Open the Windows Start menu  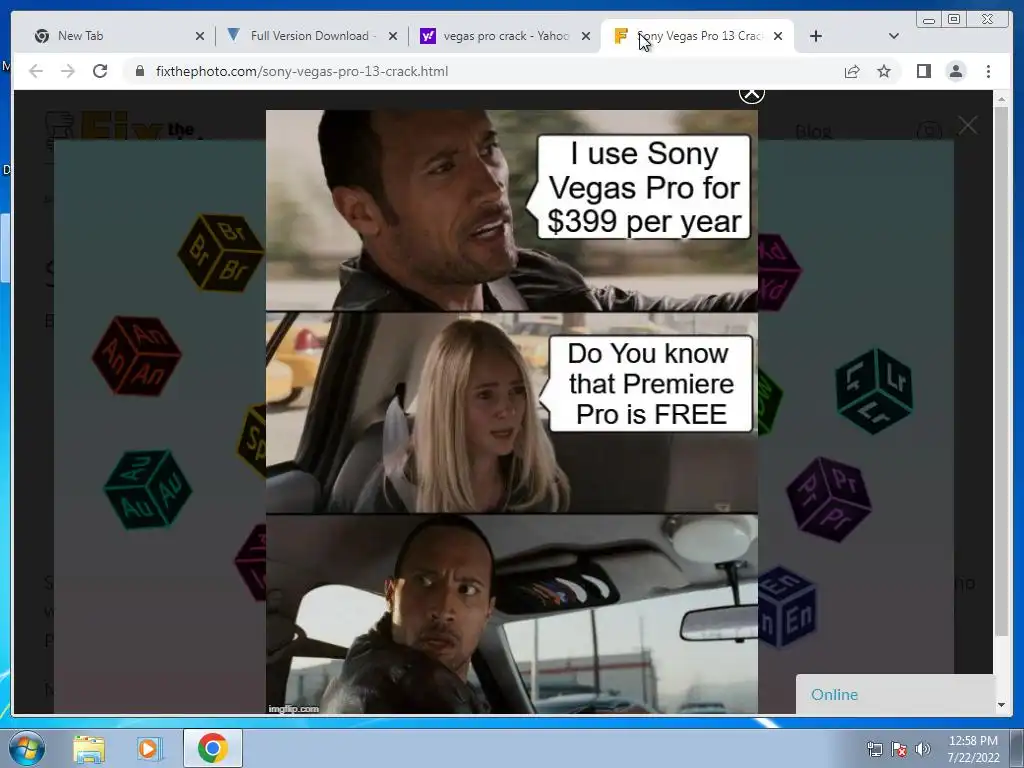(x=27, y=748)
